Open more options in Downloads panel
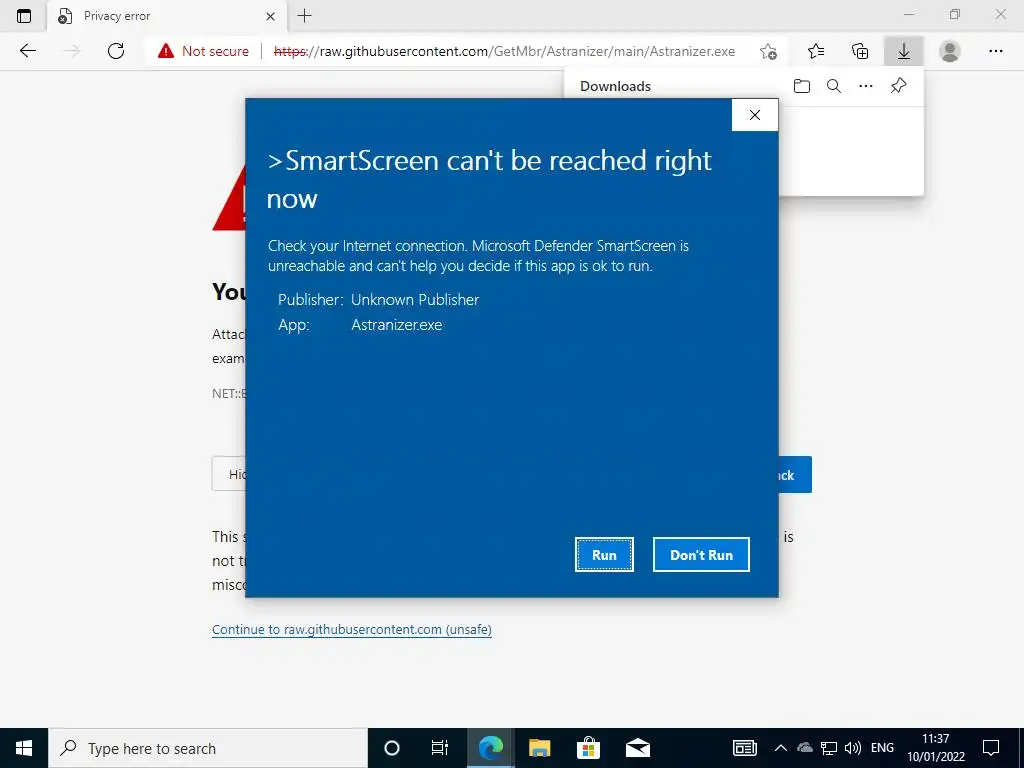 click(x=866, y=86)
